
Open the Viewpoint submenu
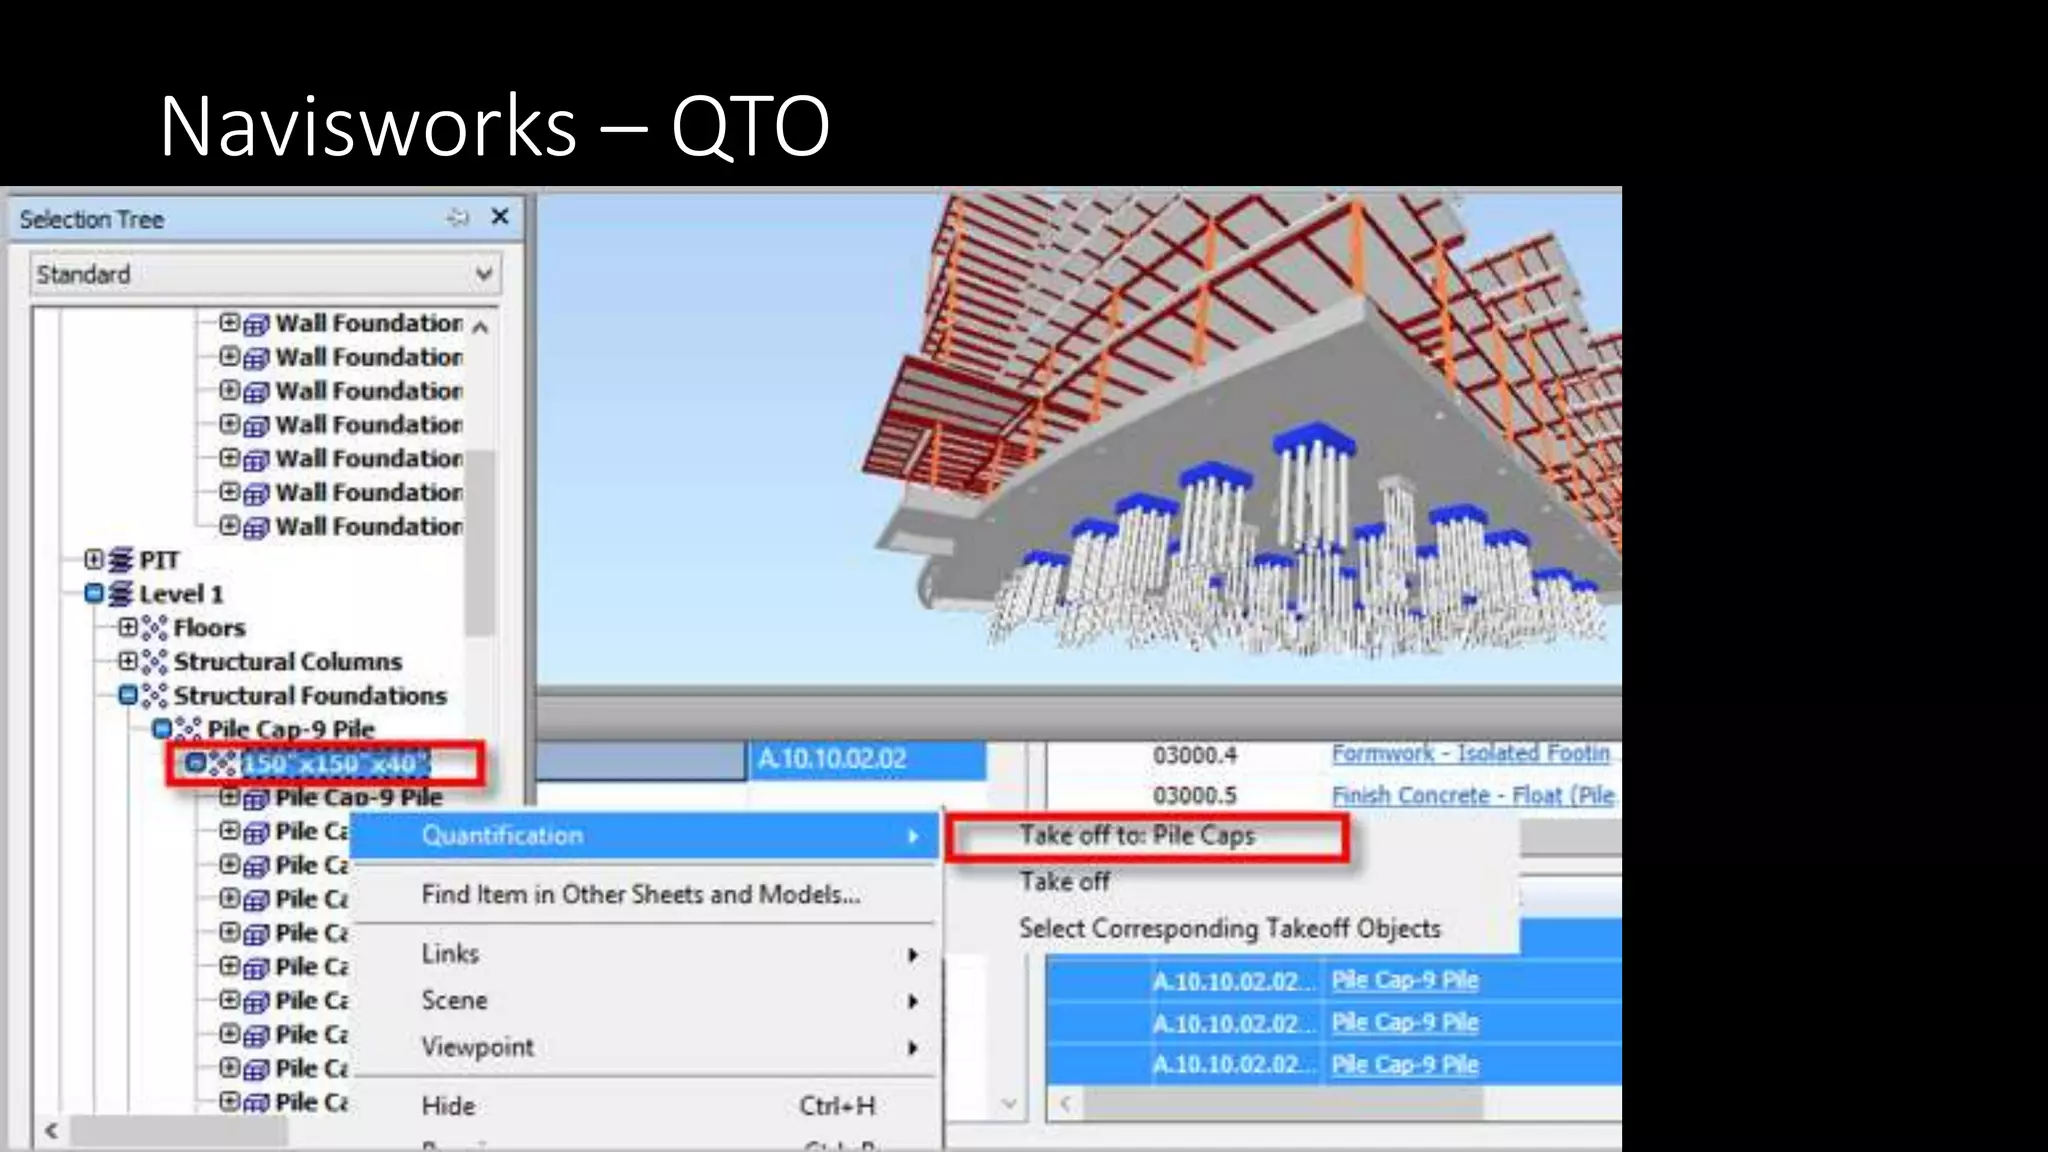point(646,1047)
